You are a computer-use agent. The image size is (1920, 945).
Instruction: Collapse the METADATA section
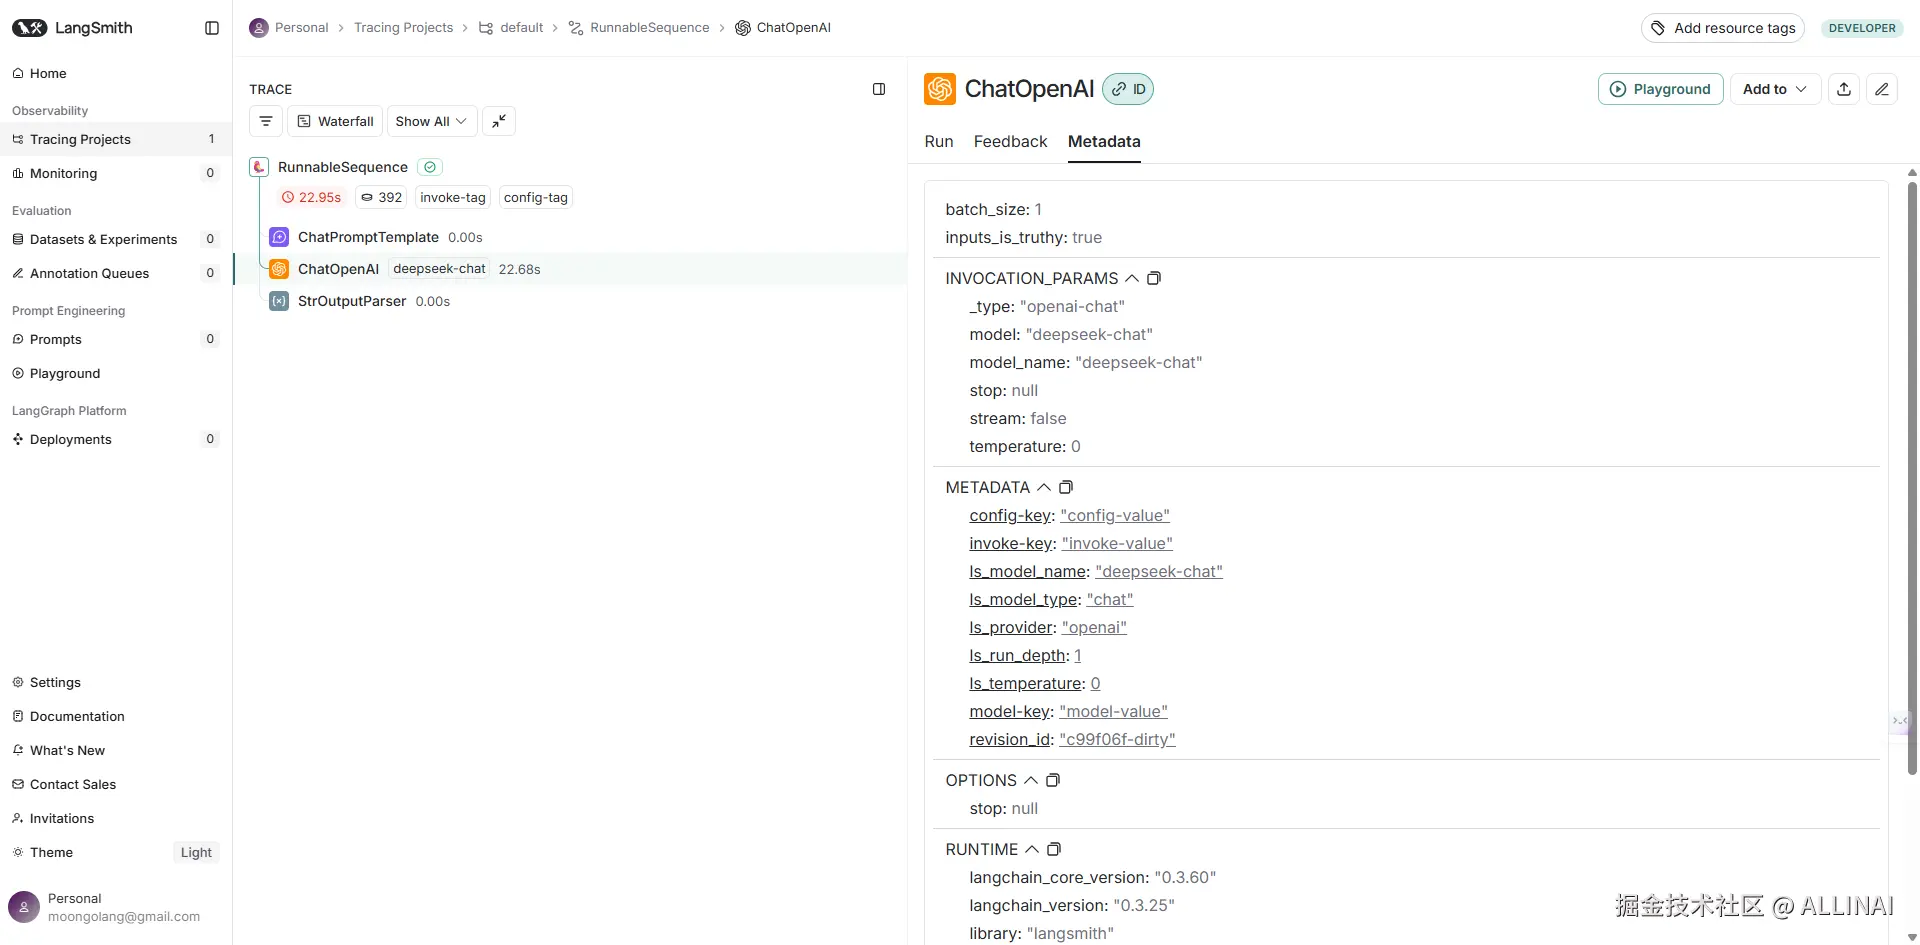[1044, 487]
